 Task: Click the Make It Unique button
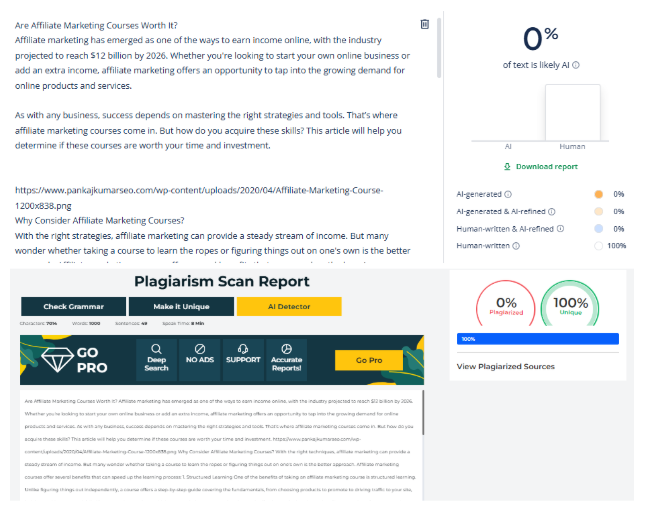pyautogui.click(x=182, y=307)
